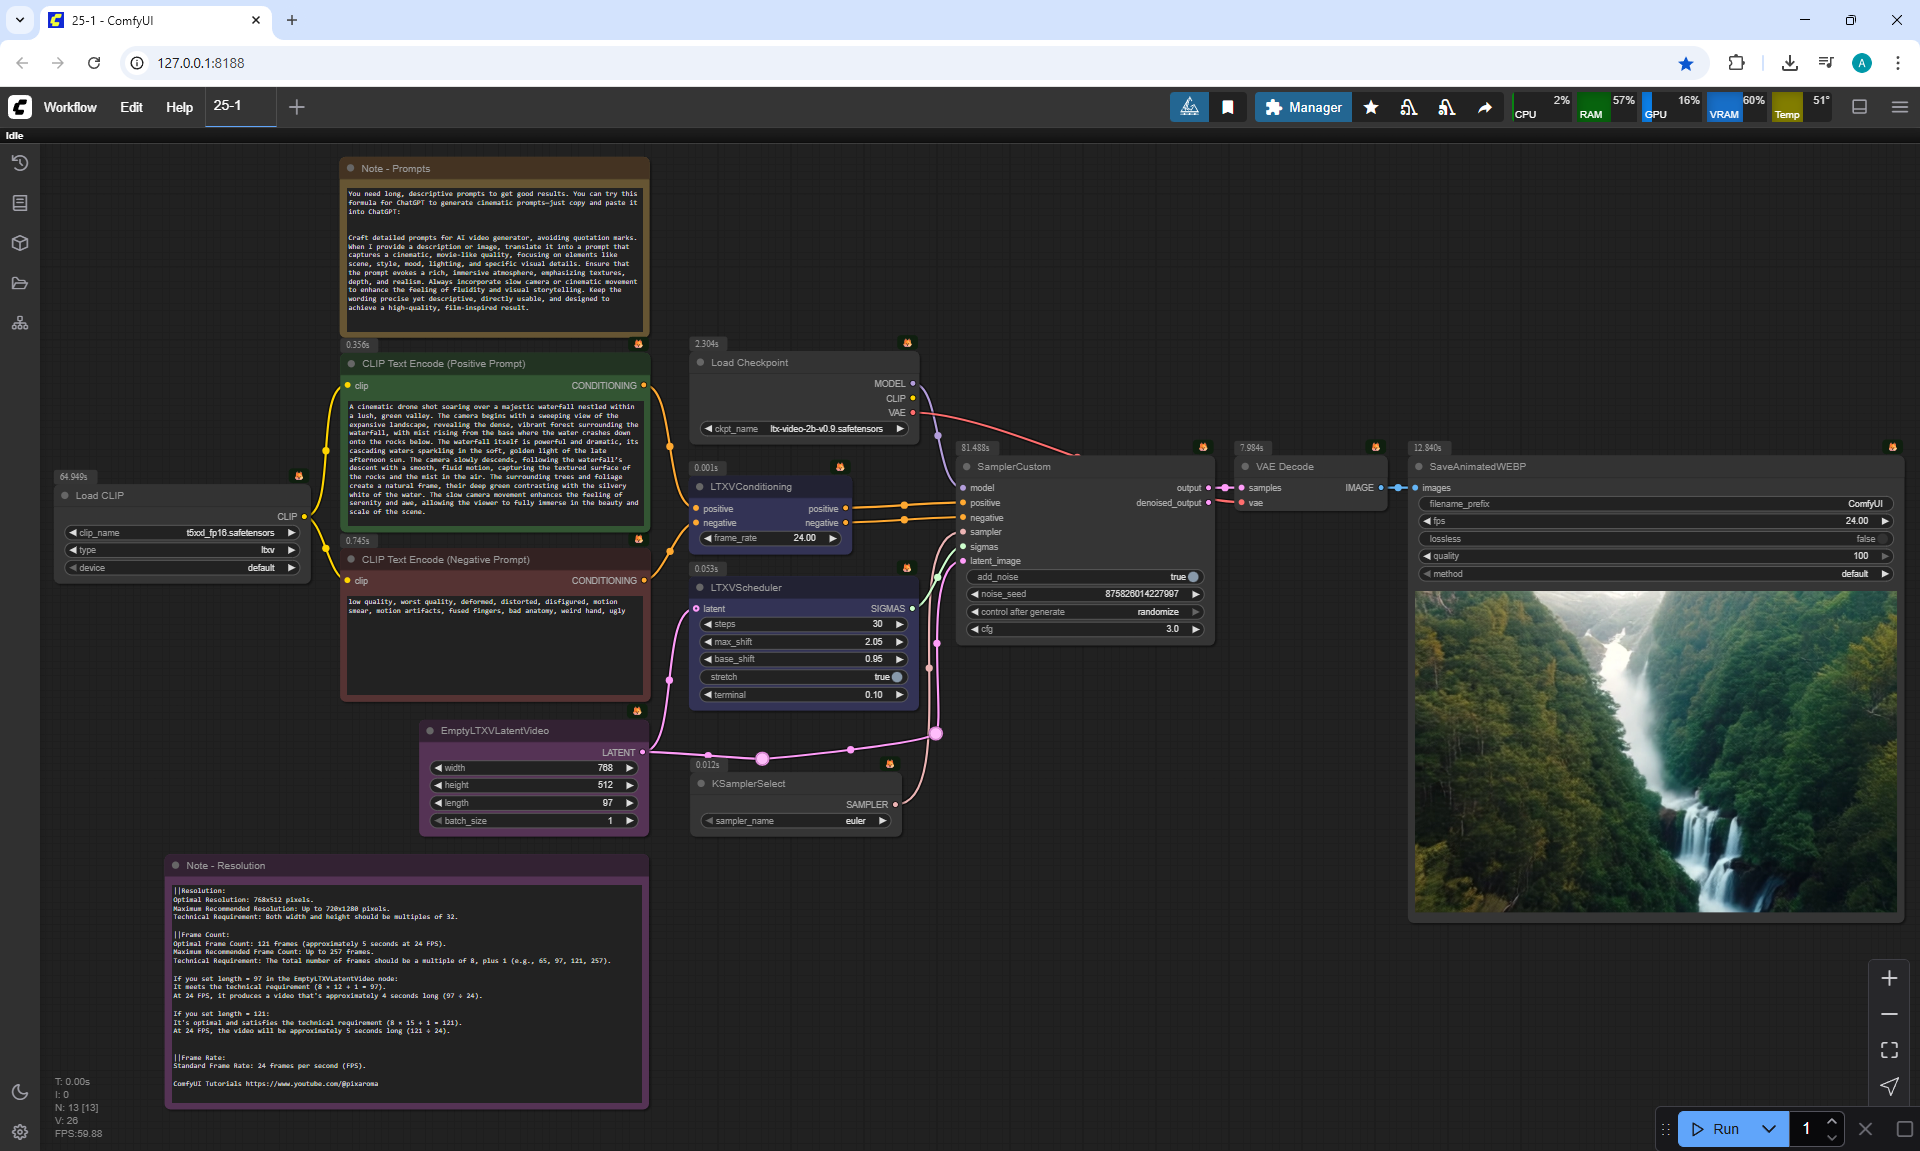Toggle stretch switch in LTXVScheduler
Viewport: 1920px width, 1151px height.
coord(896,677)
